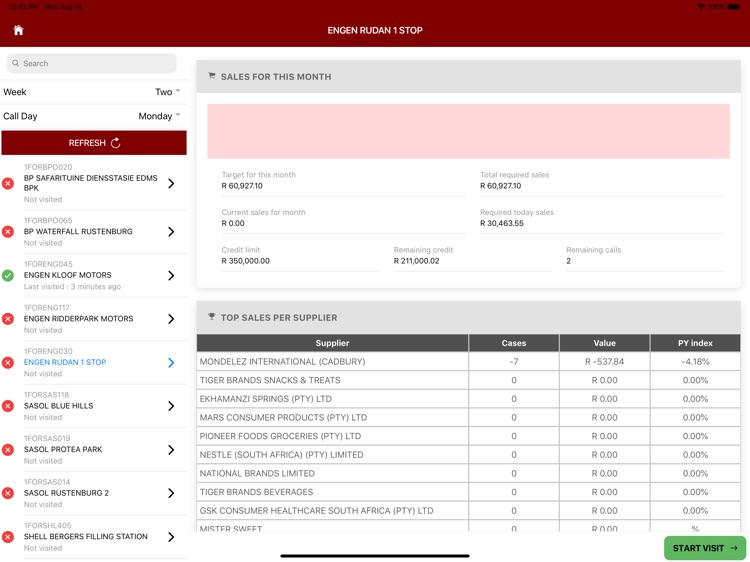Select highlighted customer ENGEN RUDAN 1 STOP

pos(94,362)
